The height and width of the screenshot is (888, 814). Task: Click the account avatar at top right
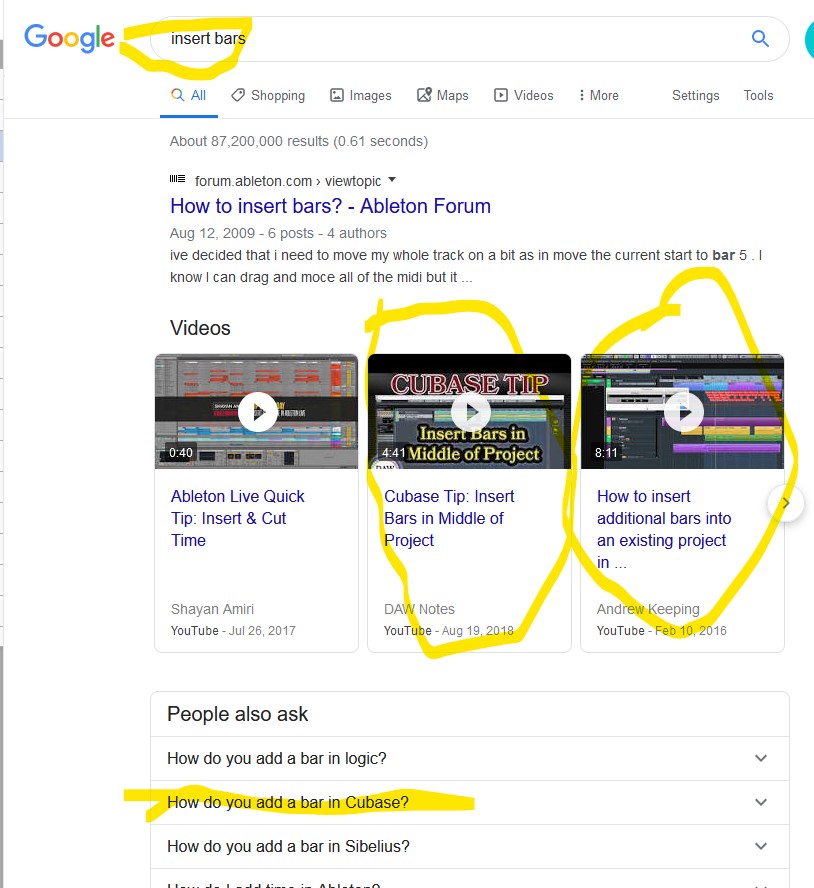[809, 39]
